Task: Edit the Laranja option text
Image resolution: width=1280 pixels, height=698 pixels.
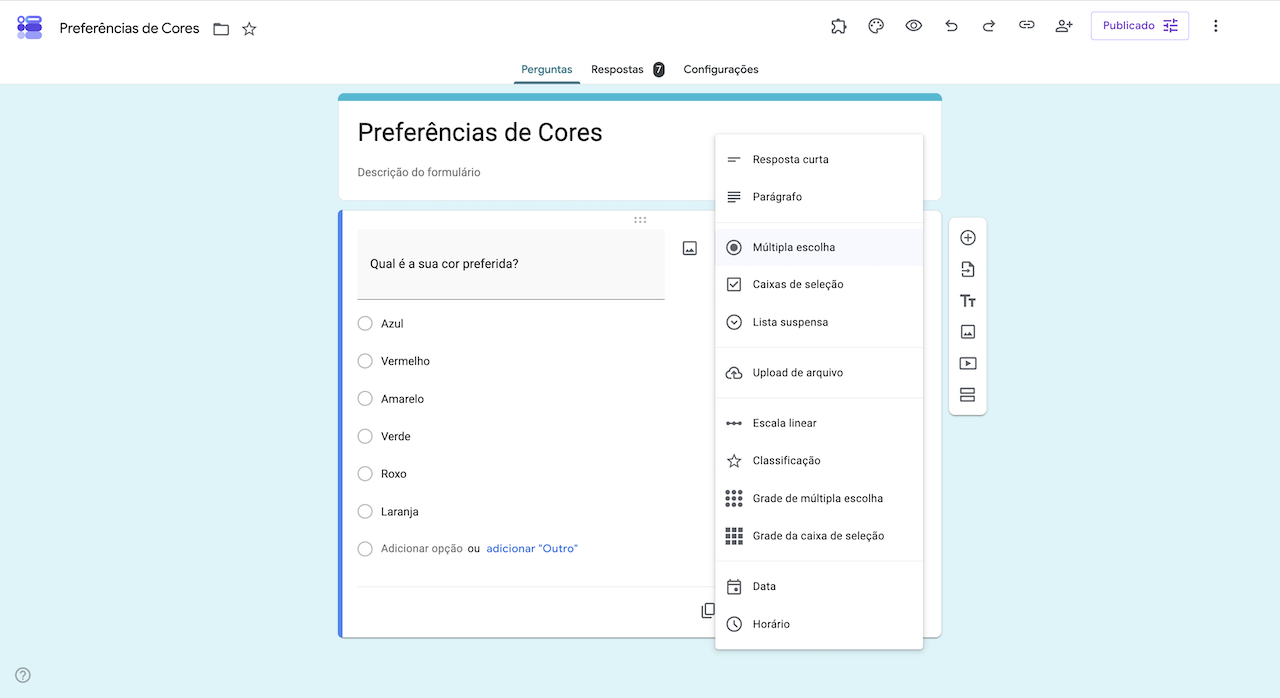Action: tap(400, 511)
